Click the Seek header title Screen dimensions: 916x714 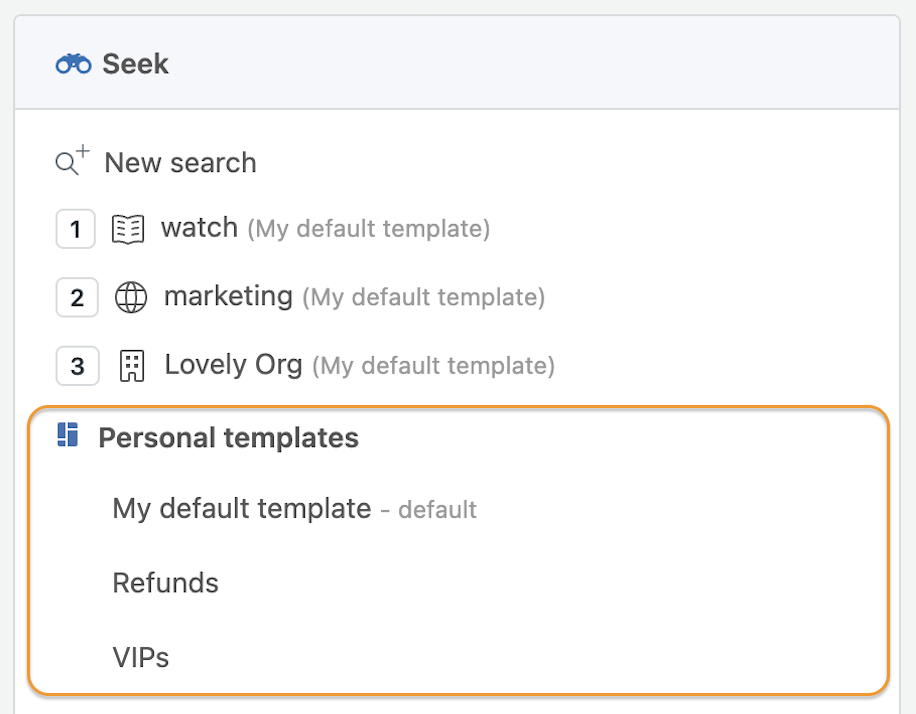tap(136, 64)
